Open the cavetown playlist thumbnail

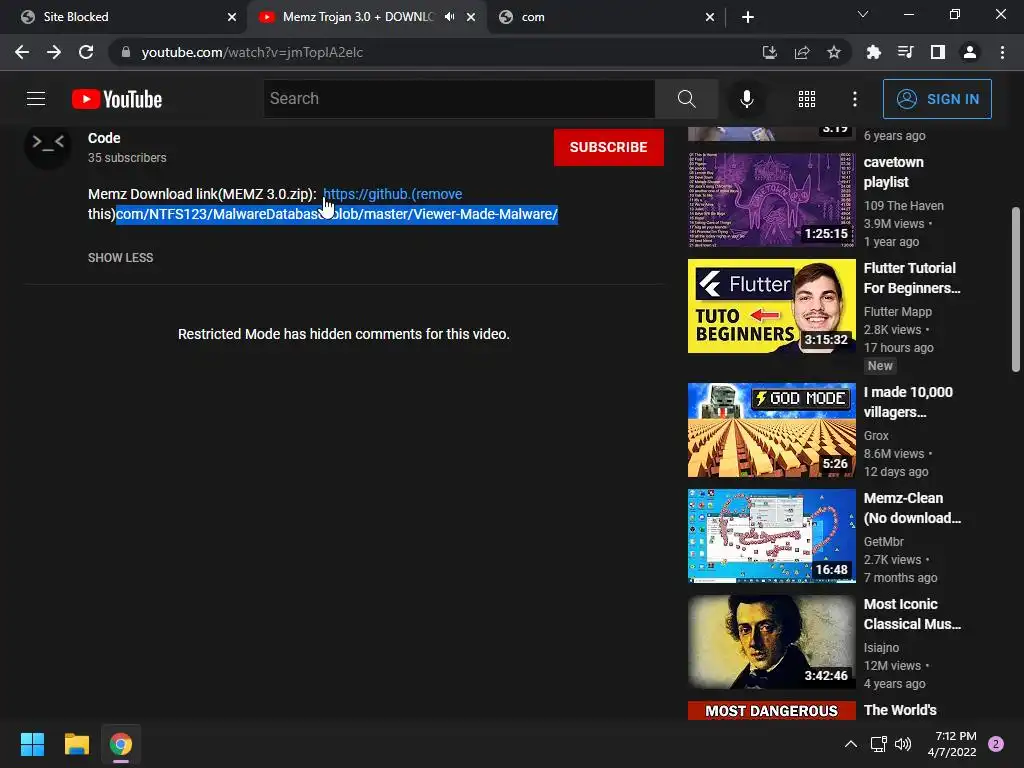[x=771, y=200]
